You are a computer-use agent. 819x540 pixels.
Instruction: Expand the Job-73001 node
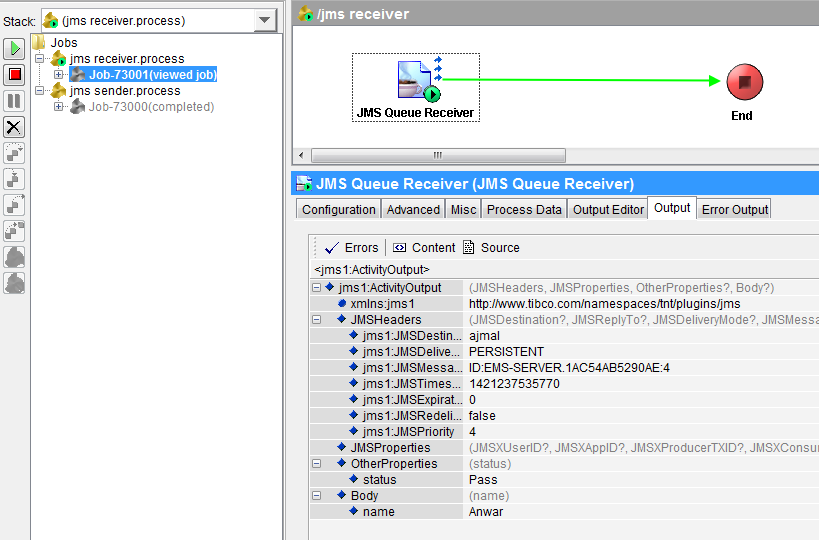tap(58, 75)
